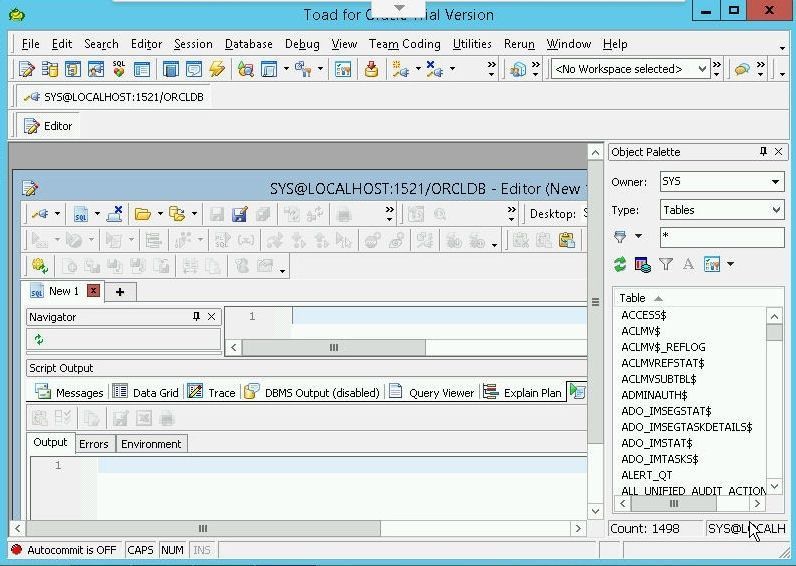The image size is (796, 566).
Task: Pin the Navigator panel
Action: (196, 317)
